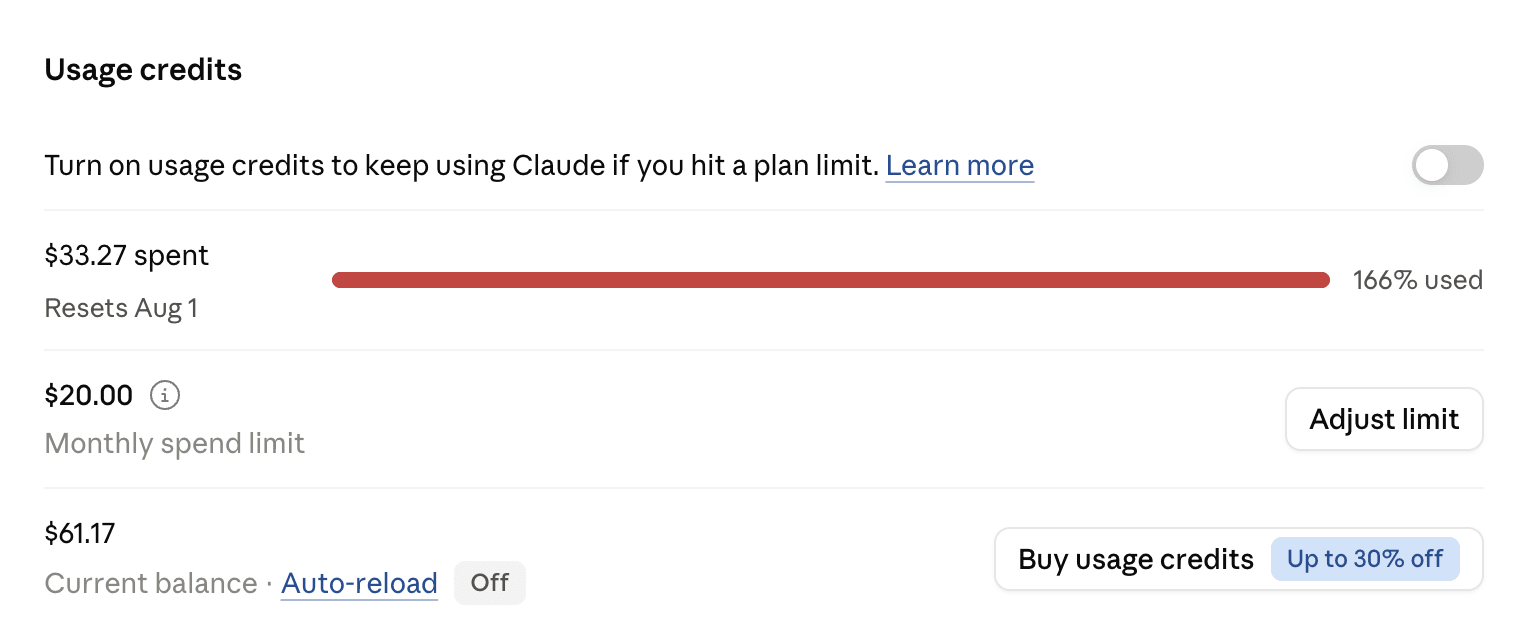
Task: Click the $20.00 spend limit value
Action: (89, 396)
